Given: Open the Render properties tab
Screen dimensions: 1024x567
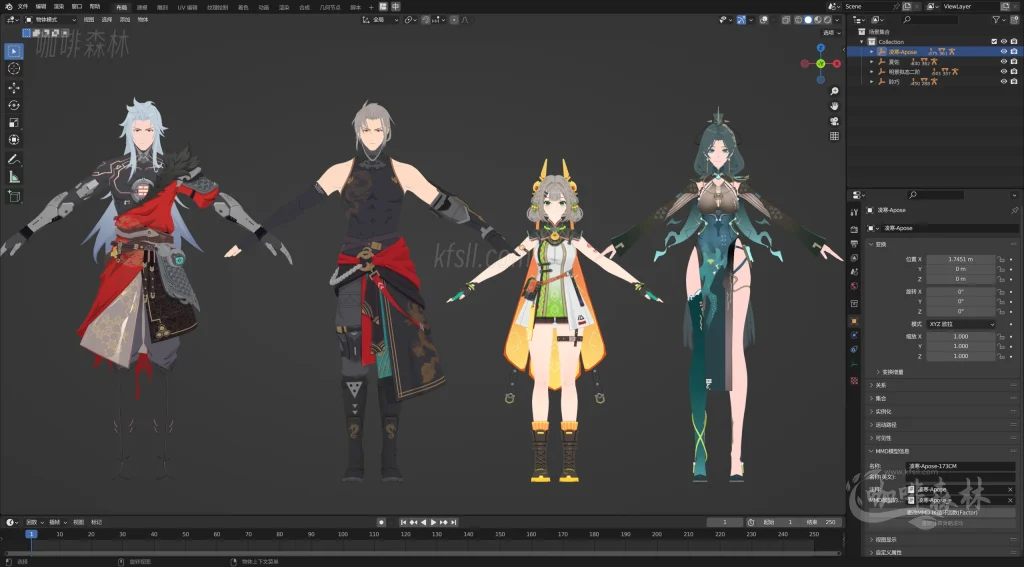Looking at the screenshot, I should pyautogui.click(x=854, y=229).
